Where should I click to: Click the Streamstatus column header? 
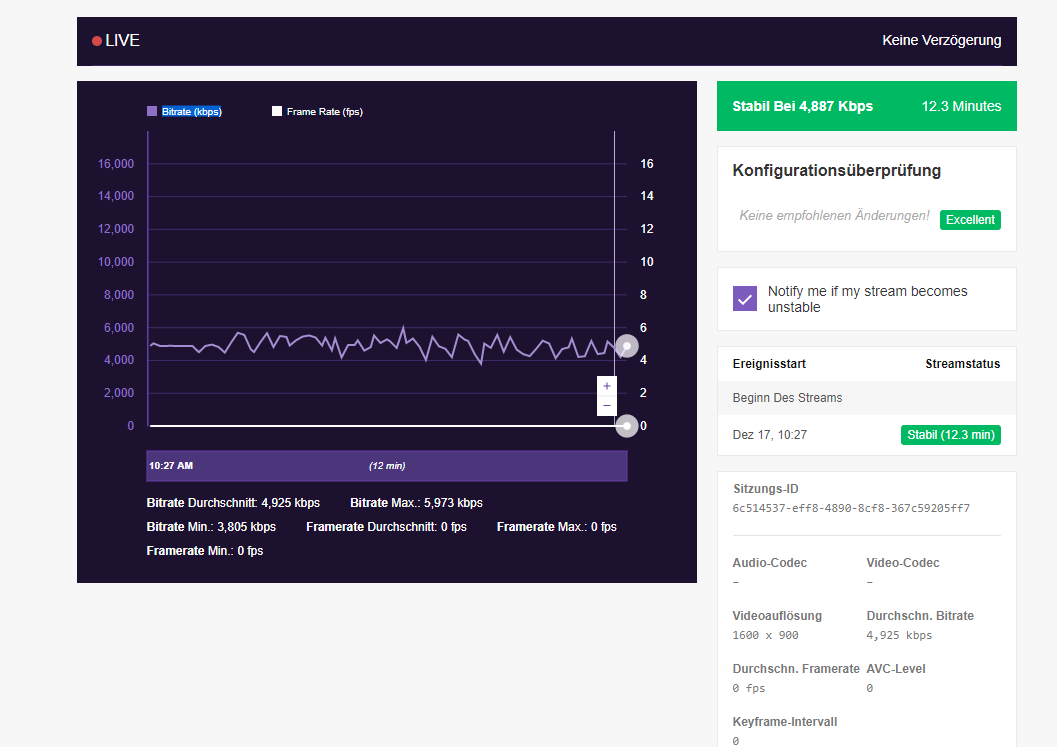pyautogui.click(x=962, y=364)
